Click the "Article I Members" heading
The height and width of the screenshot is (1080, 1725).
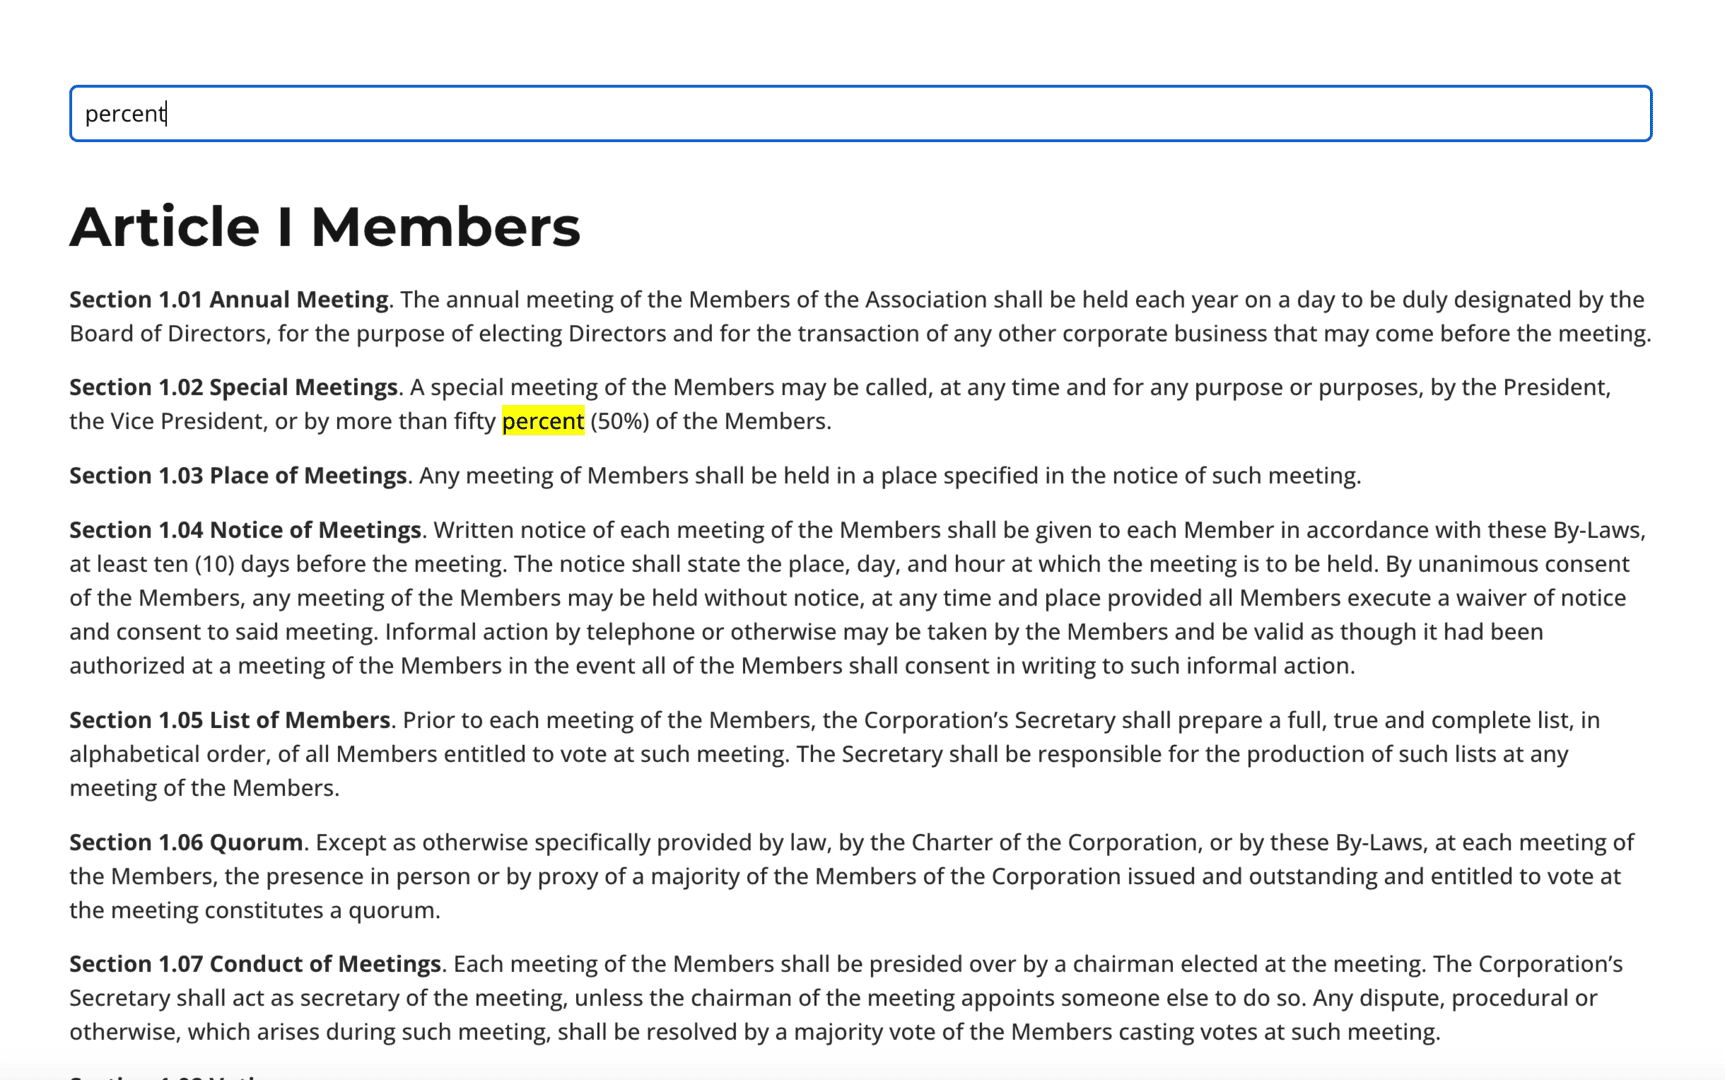click(x=325, y=226)
